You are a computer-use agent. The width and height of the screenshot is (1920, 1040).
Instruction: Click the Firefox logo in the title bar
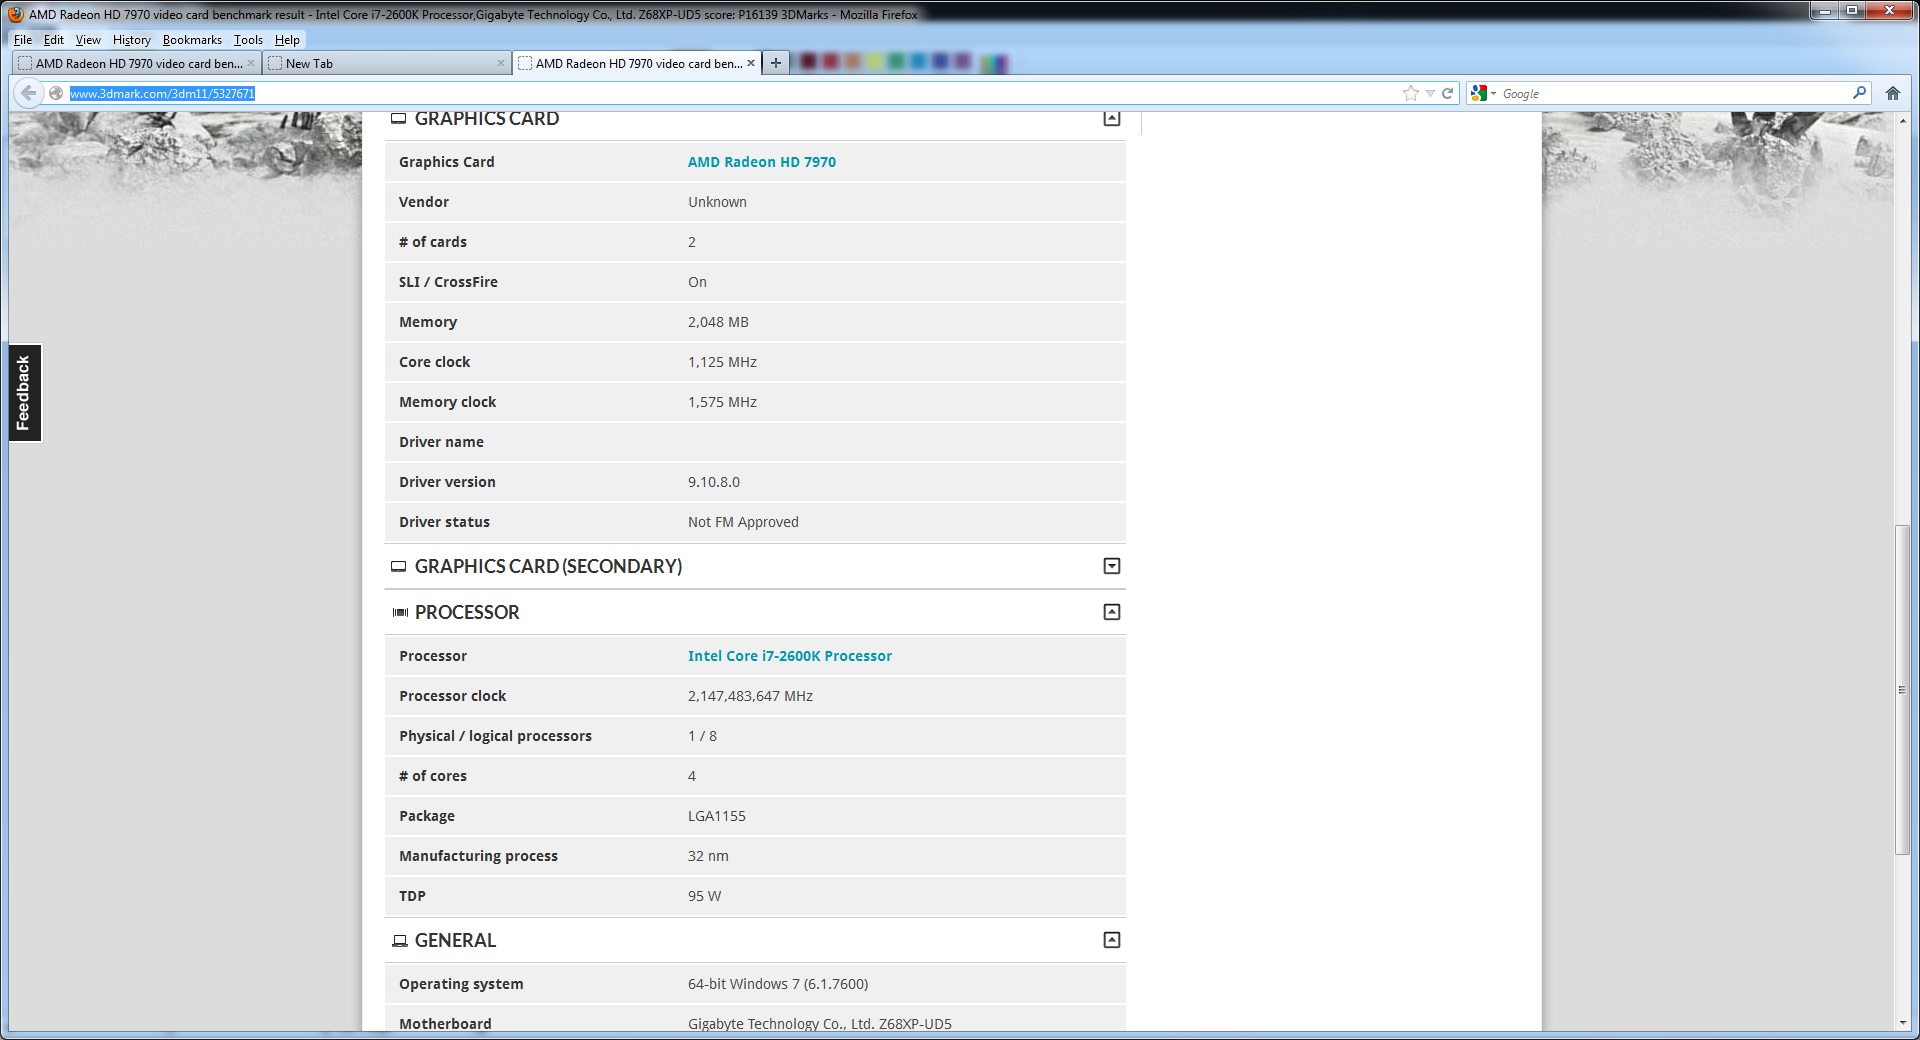click(16, 14)
